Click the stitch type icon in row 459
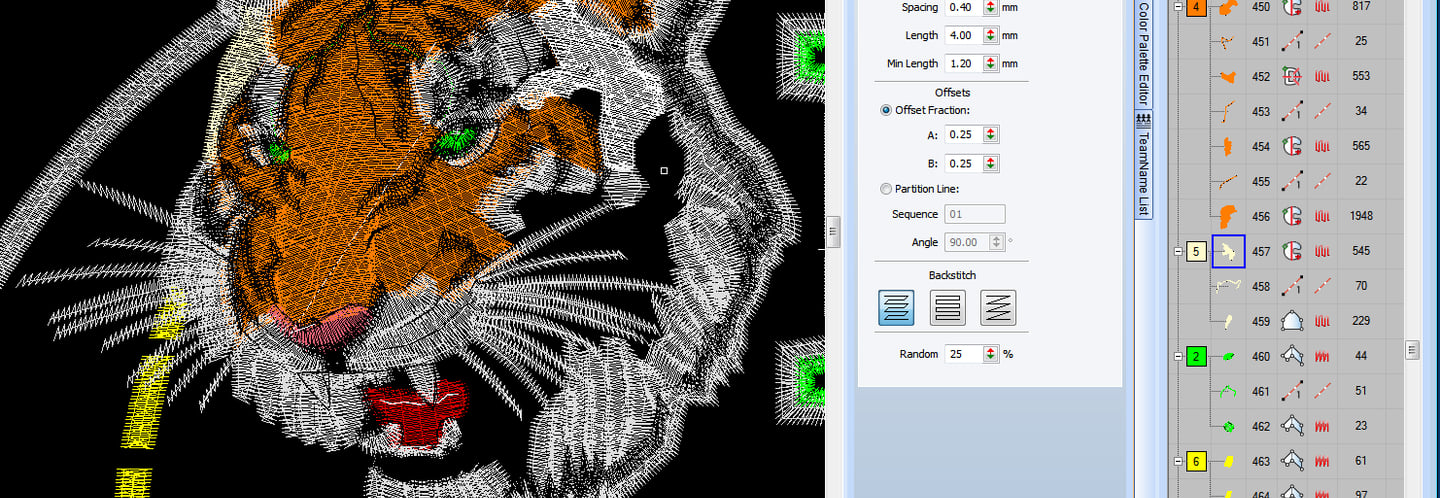The image size is (1440, 498). point(1324,321)
